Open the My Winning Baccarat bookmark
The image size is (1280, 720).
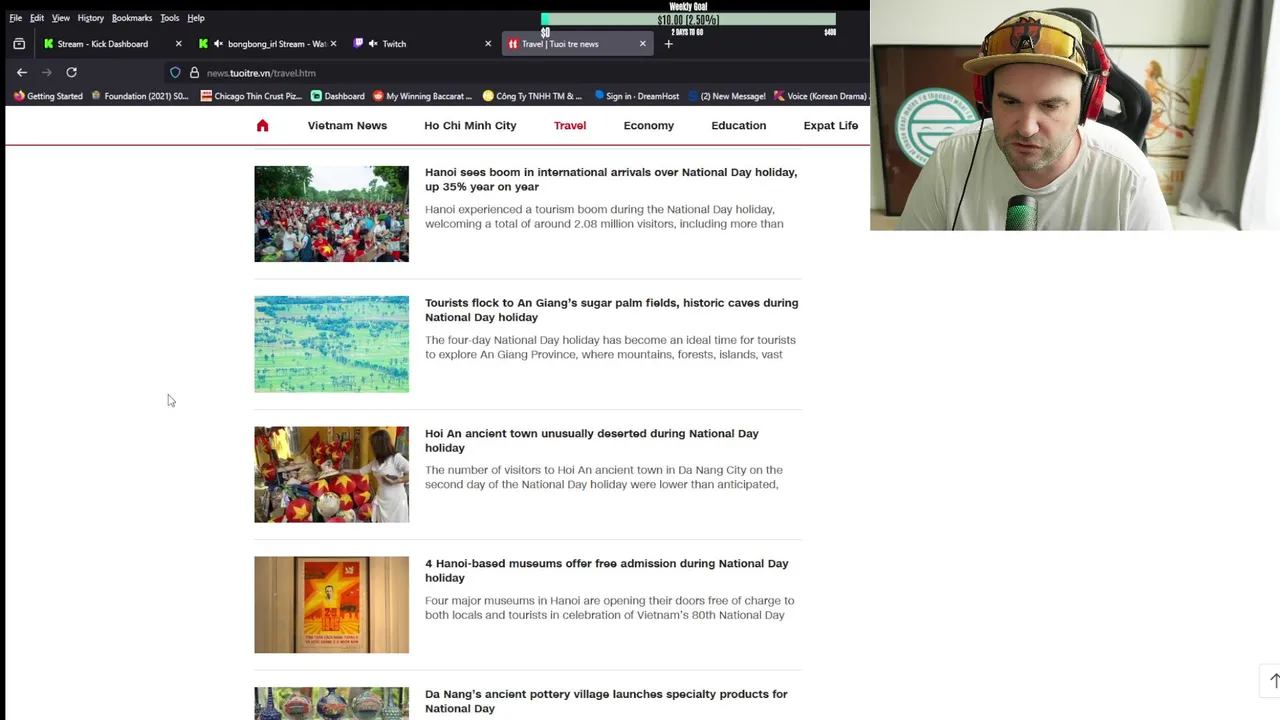422,96
